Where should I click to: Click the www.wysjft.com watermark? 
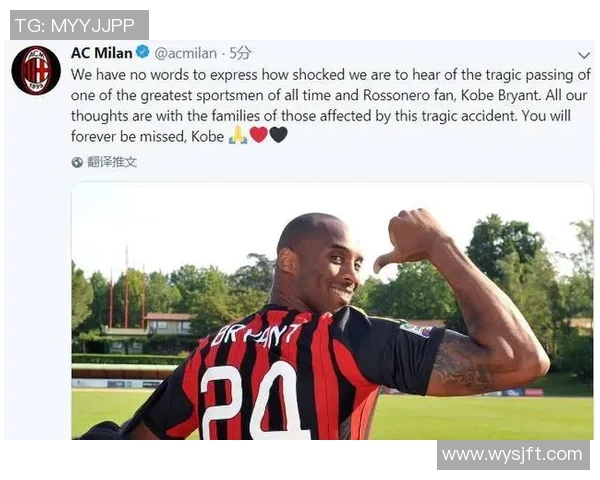(513, 455)
